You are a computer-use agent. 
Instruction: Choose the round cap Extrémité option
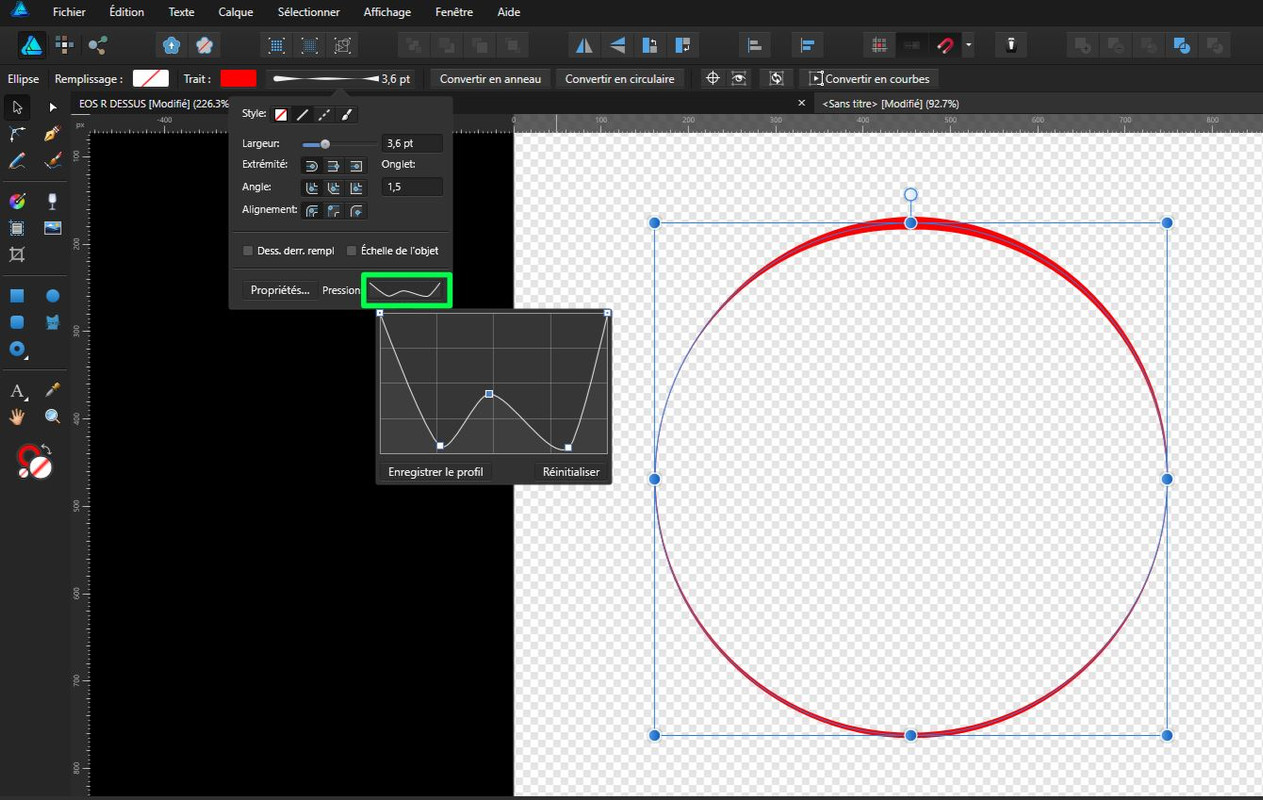312,165
